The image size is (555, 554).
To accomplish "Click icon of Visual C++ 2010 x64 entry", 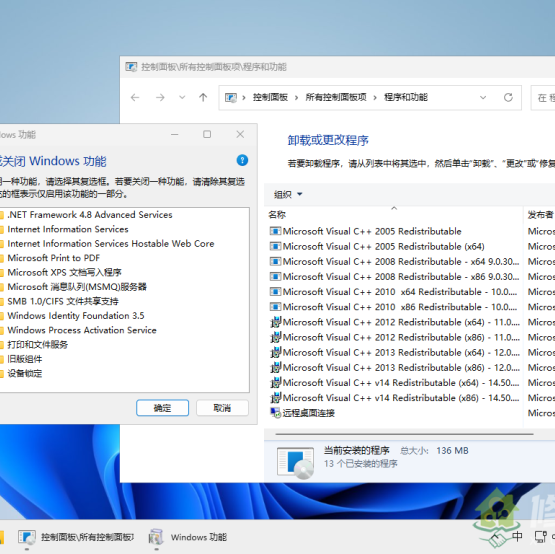I will [x=275, y=292].
